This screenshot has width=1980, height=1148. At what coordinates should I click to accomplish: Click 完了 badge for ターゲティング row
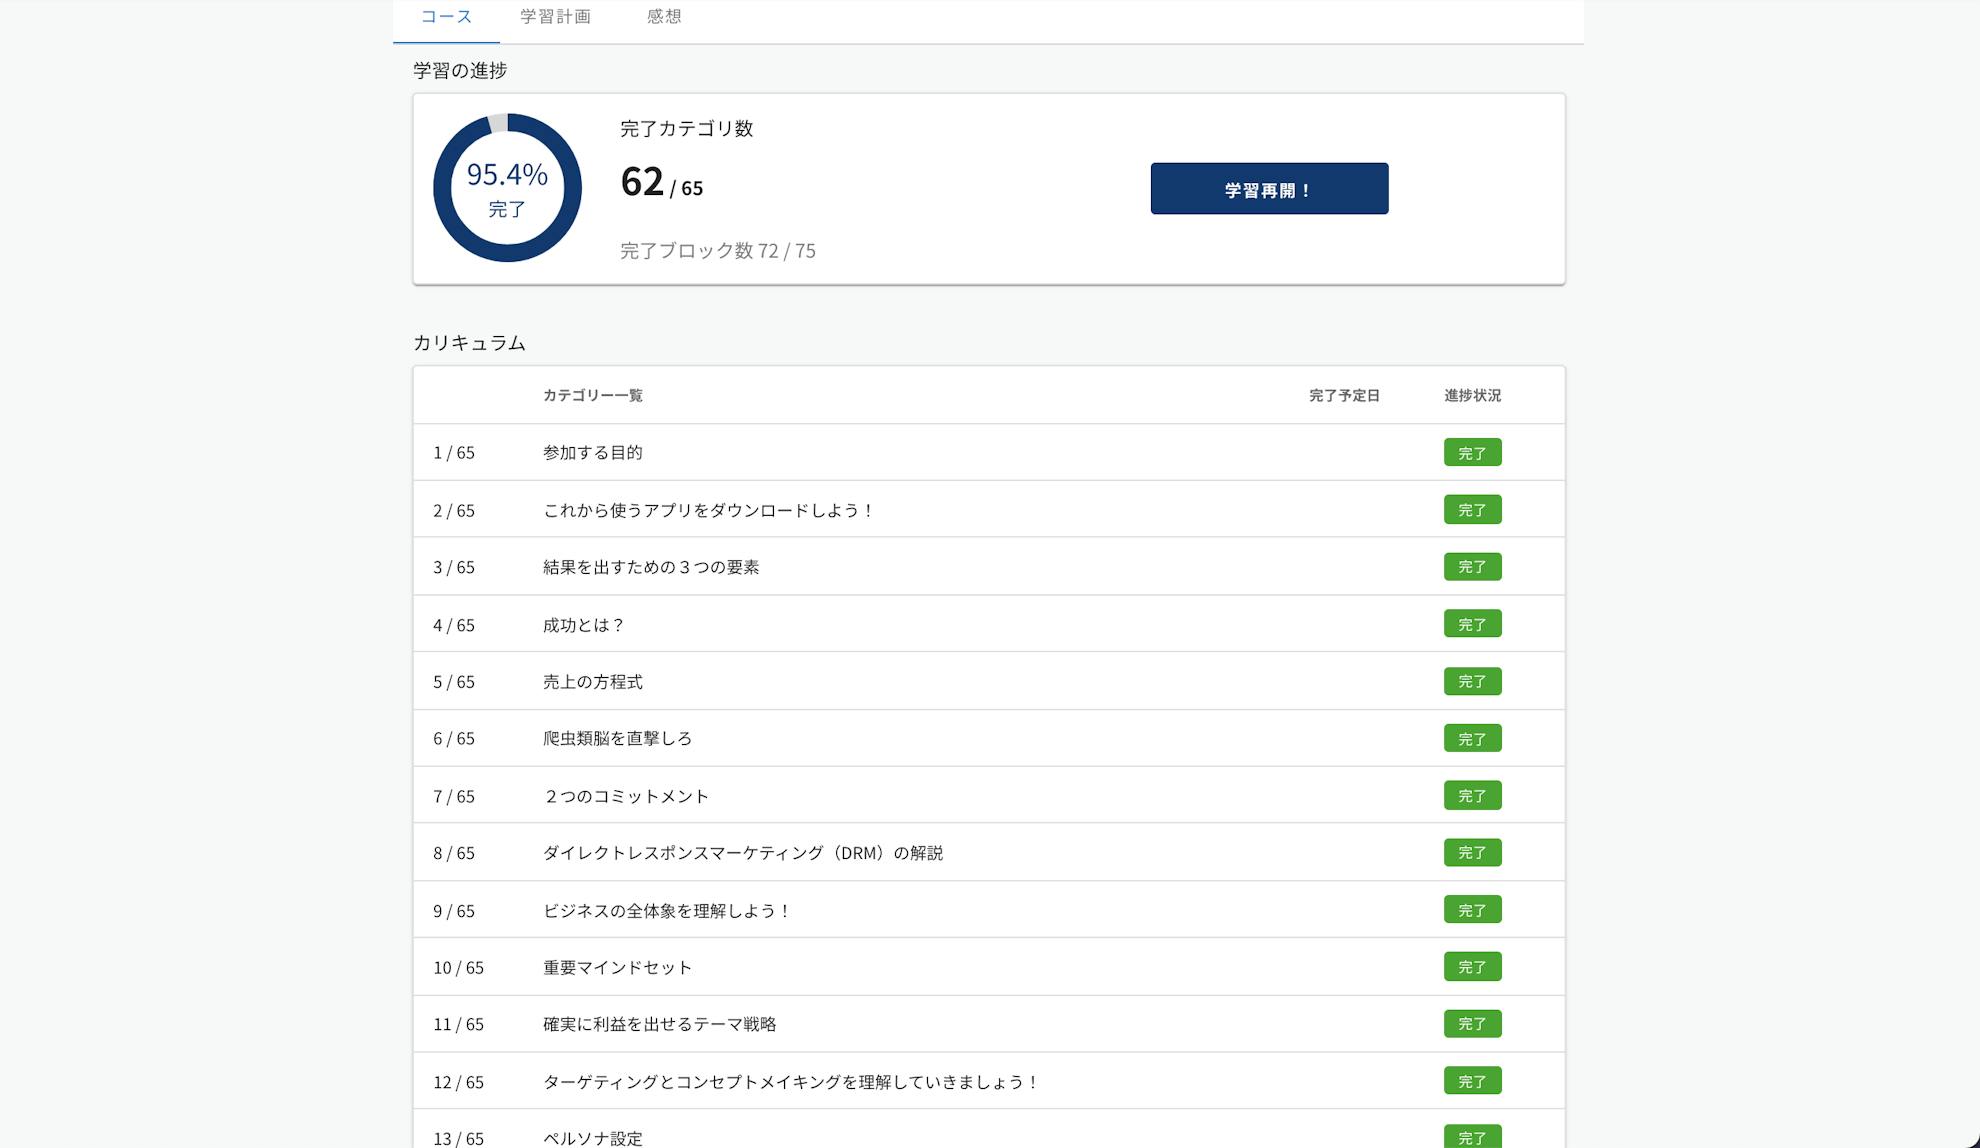click(1472, 1081)
